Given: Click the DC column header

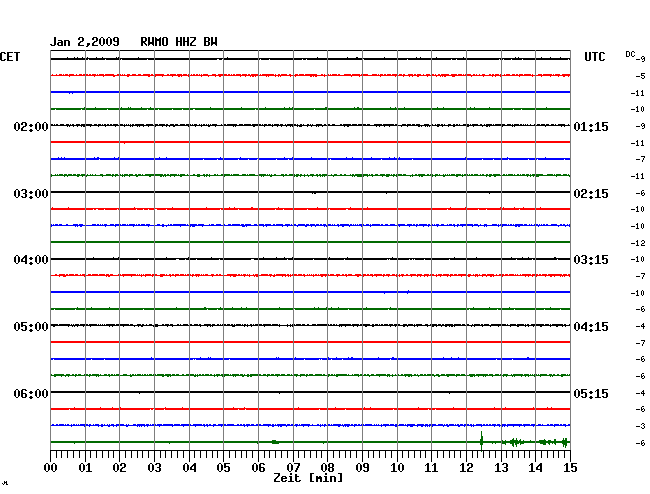Looking at the screenshot, I should pyautogui.click(x=630, y=54).
